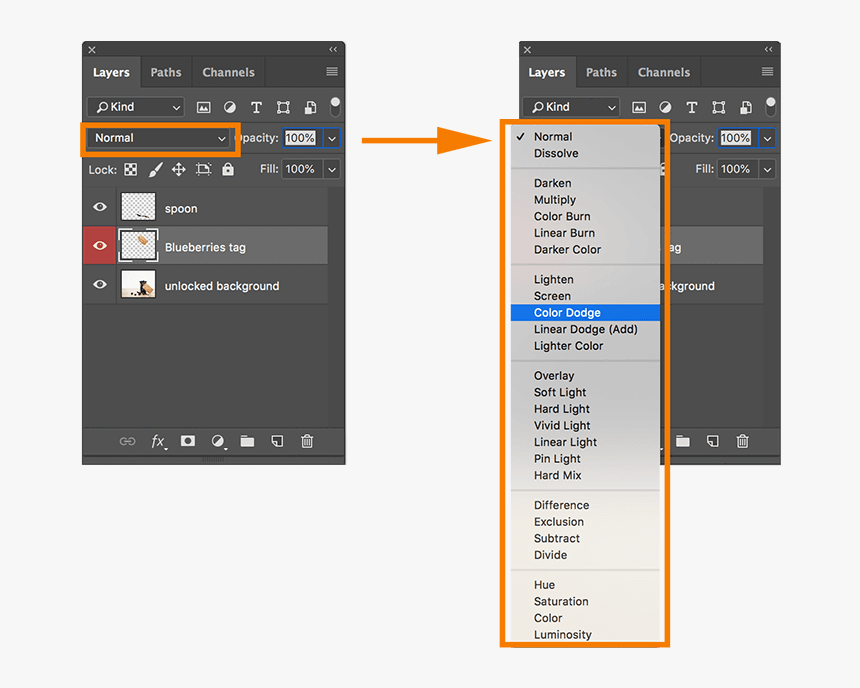
Task: Click the create new group folder icon in left panel
Action: [247, 441]
